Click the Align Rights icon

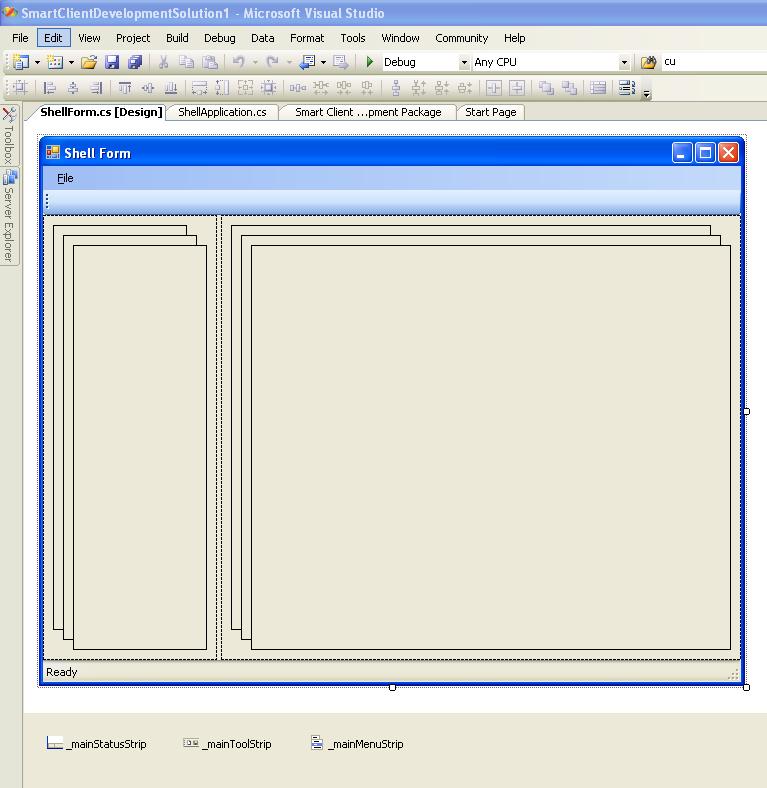(x=96, y=88)
